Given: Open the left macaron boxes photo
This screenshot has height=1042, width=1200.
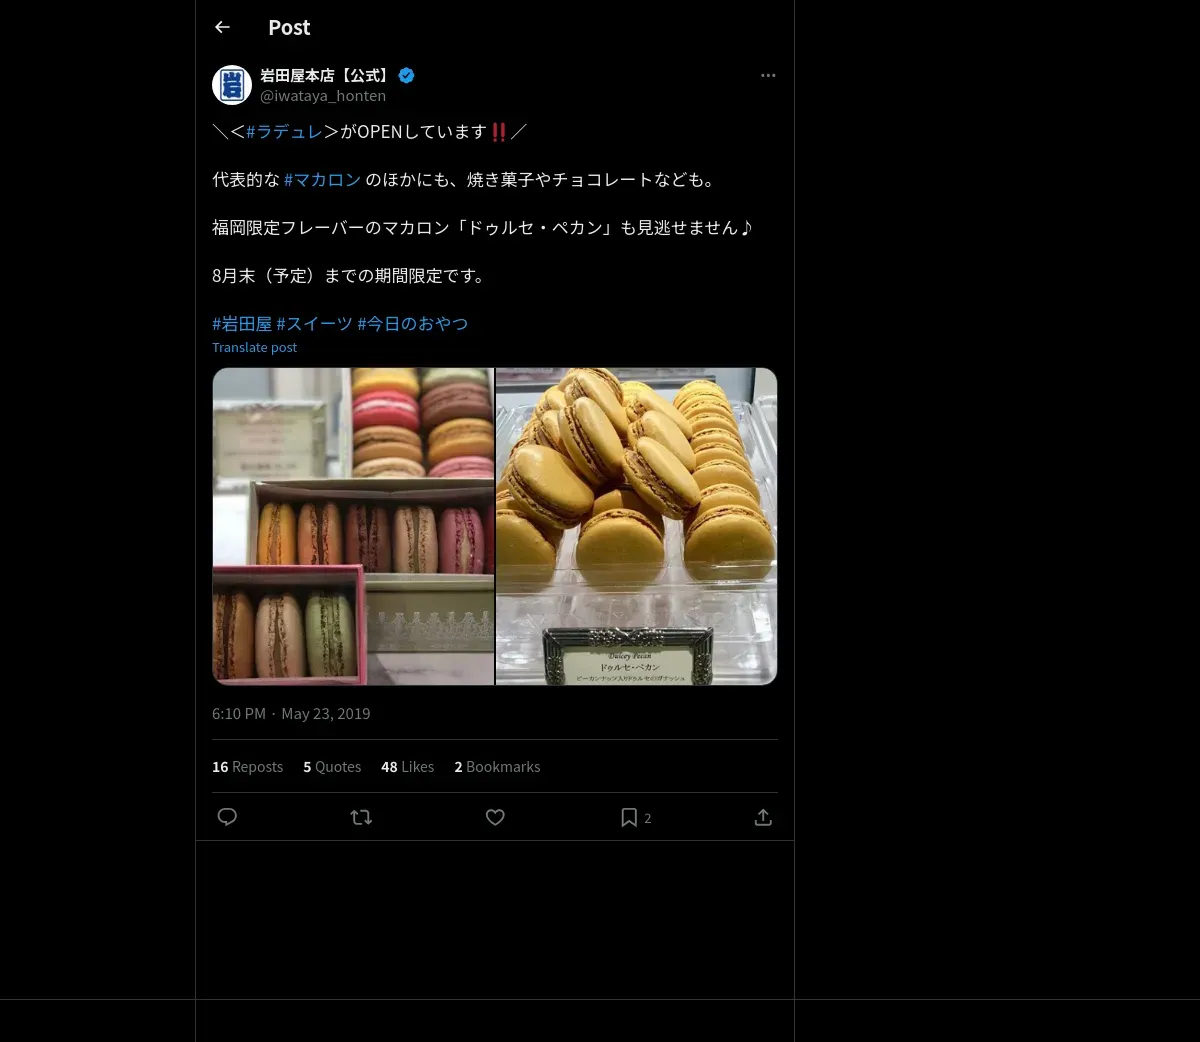Looking at the screenshot, I should 353,526.
